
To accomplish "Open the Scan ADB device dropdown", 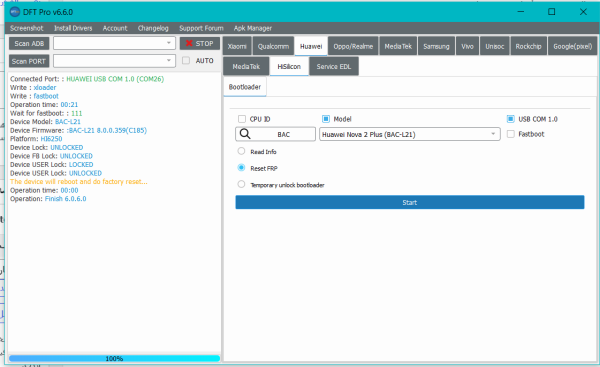I will pos(114,43).
